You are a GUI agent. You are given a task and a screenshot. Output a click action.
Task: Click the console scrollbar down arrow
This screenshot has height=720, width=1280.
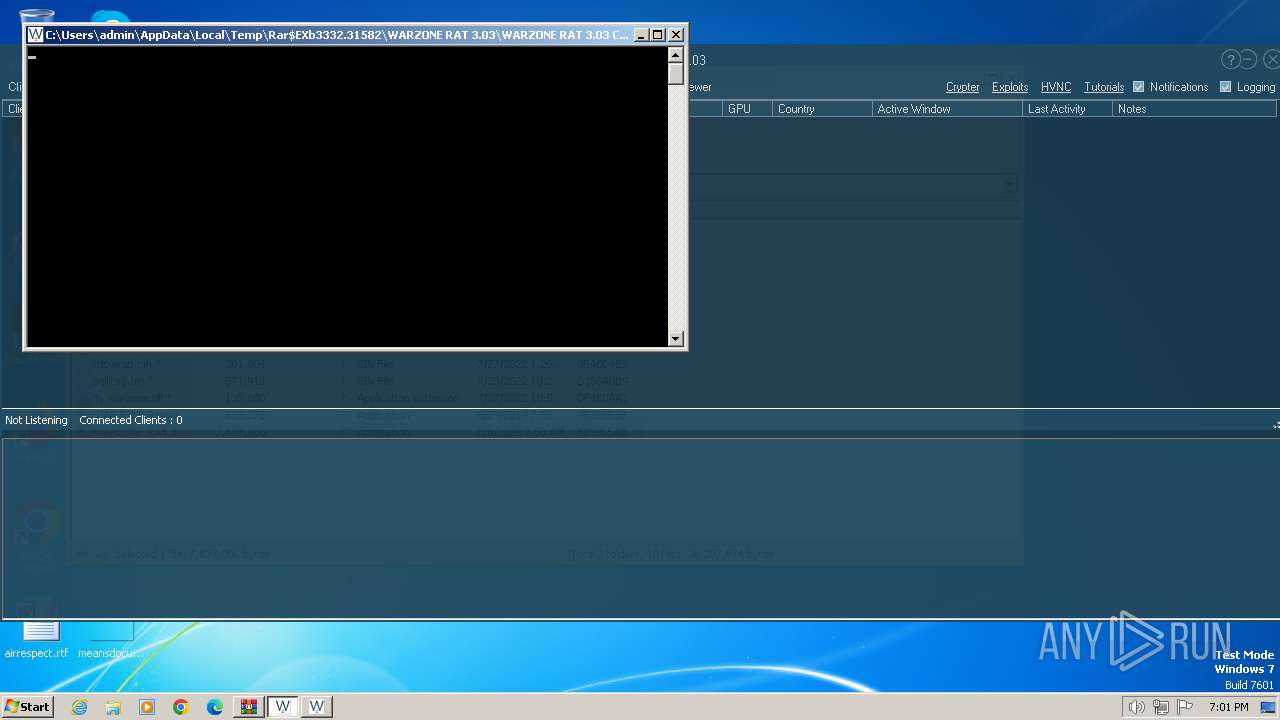click(x=676, y=338)
